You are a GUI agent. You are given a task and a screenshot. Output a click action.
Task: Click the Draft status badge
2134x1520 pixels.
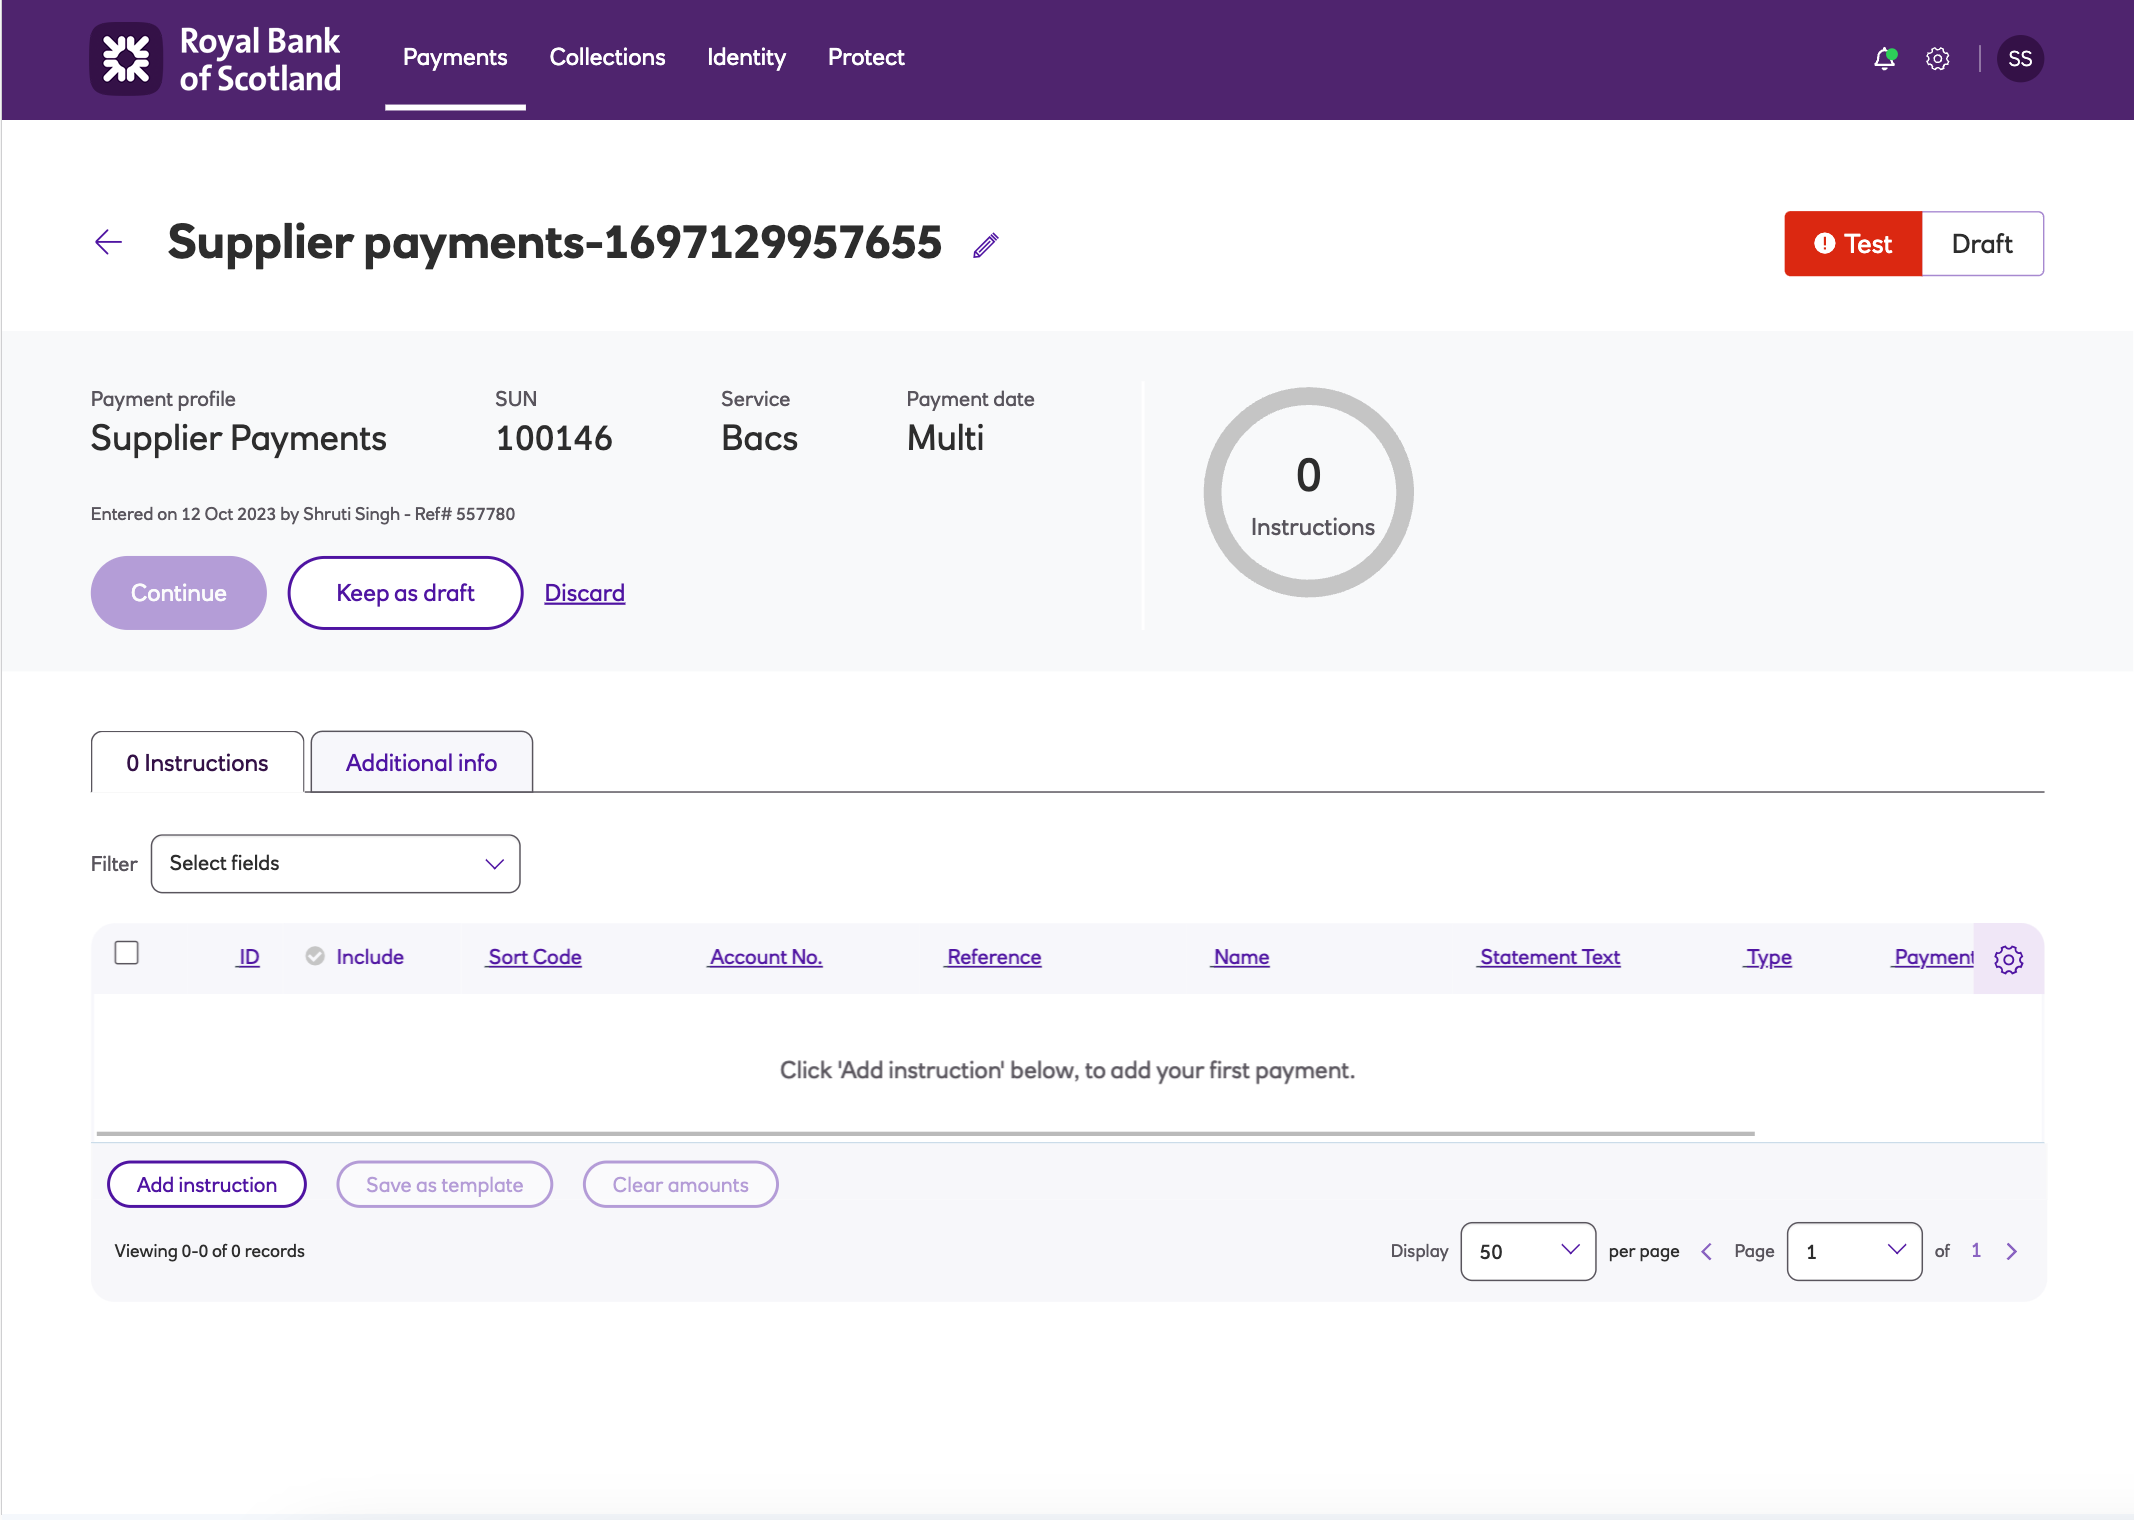(x=1982, y=244)
